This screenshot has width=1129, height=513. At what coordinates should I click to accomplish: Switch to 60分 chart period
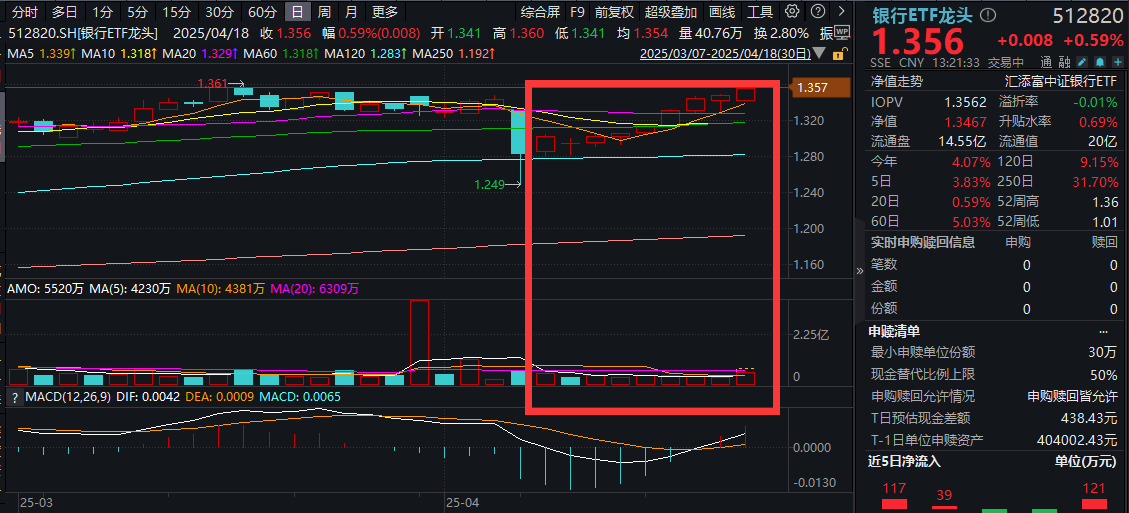point(262,12)
